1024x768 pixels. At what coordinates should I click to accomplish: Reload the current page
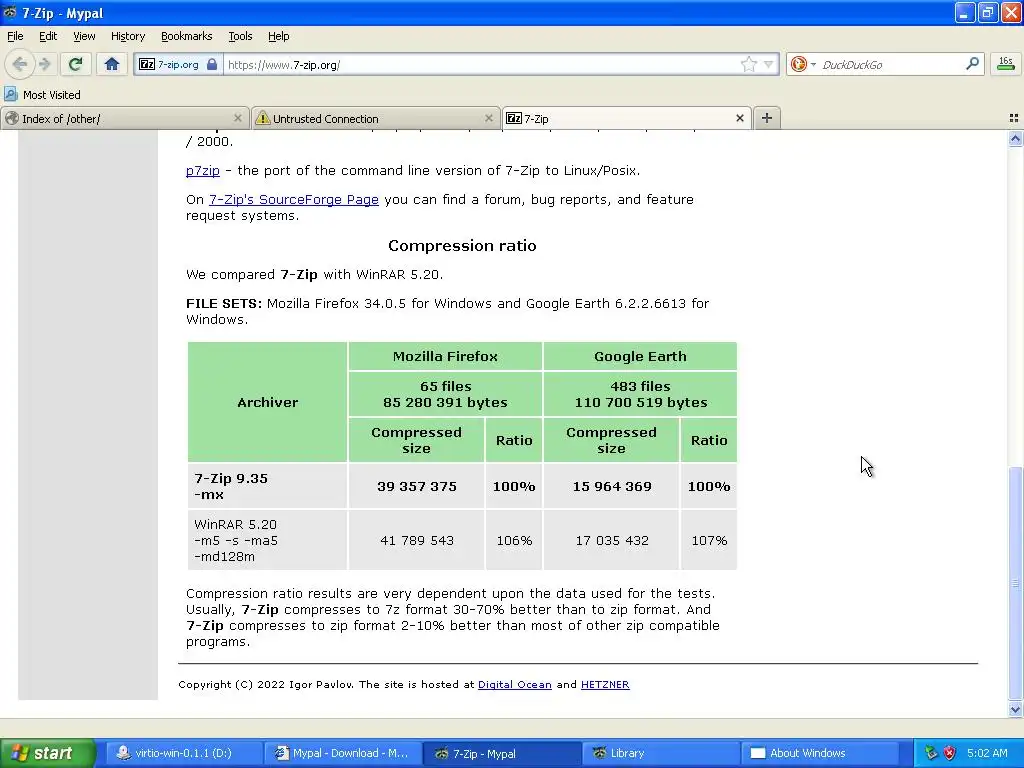pyautogui.click(x=76, y=64)
